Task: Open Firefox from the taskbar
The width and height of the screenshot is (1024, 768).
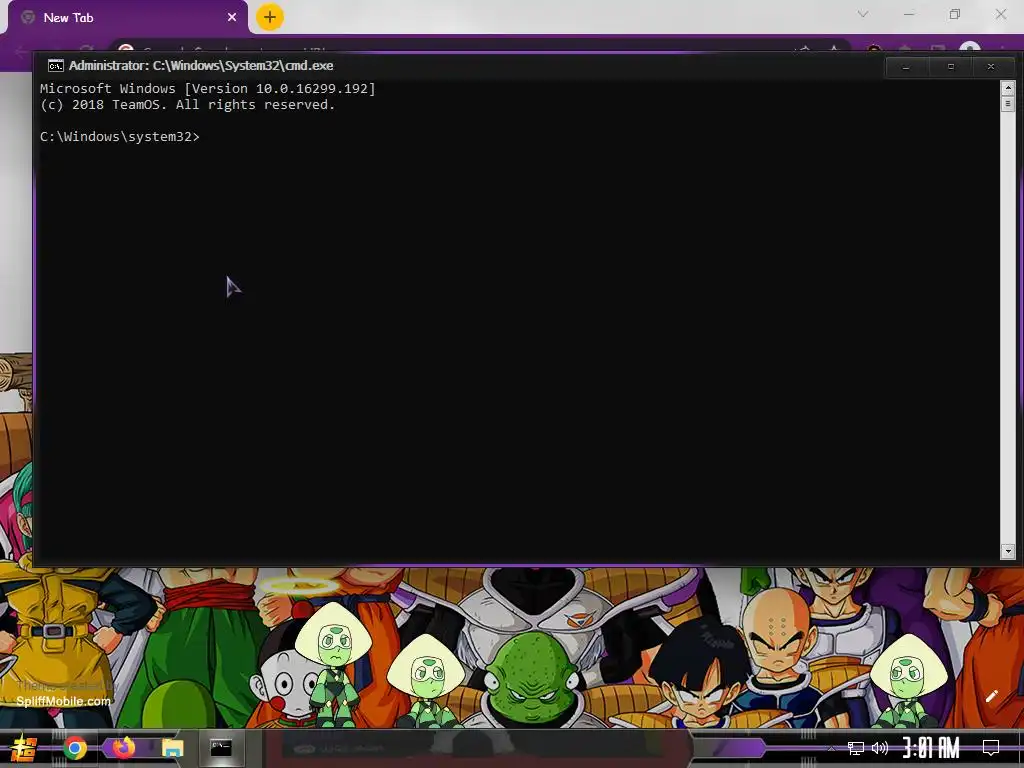Action: [123, 748]
